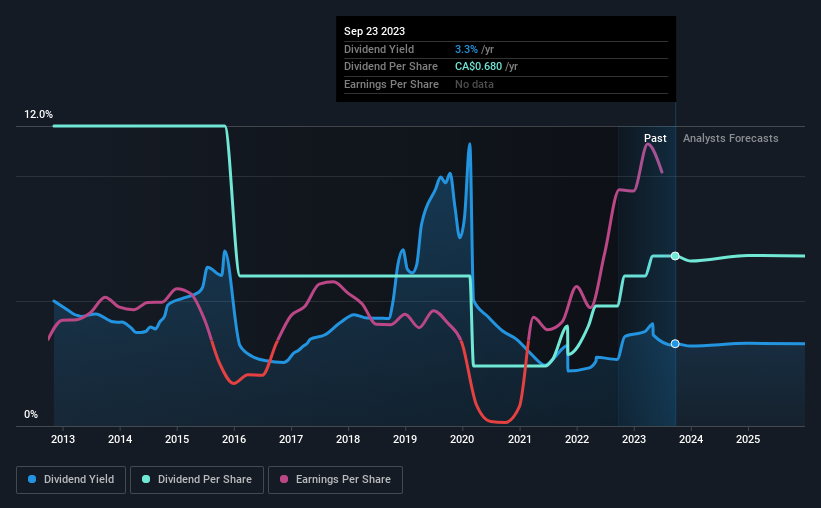Click the 'Analysts Forecasts' label
821x508 pixels.
[x=730, y=138]
